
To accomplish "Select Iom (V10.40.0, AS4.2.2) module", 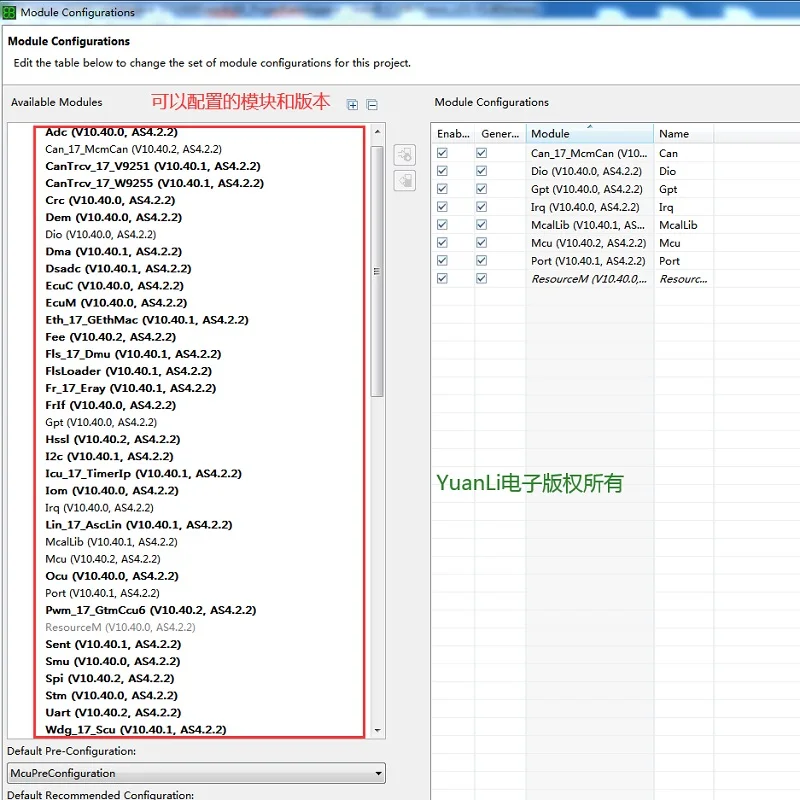I will click(111, 491).
